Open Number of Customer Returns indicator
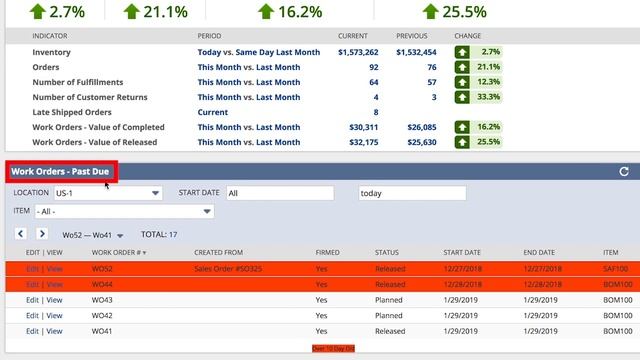Screen dimensions: 640x360 [x=90, y=97]
